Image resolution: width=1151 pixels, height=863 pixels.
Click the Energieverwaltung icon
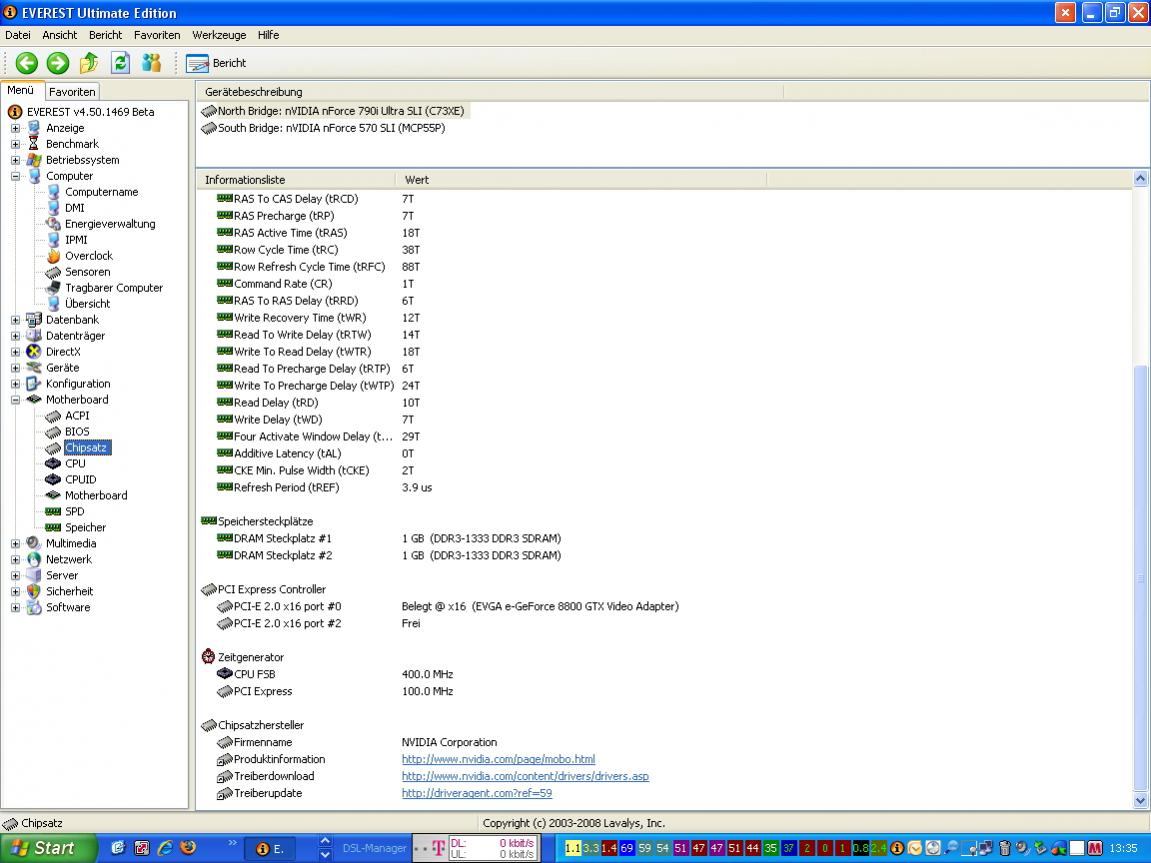[53, 224]
